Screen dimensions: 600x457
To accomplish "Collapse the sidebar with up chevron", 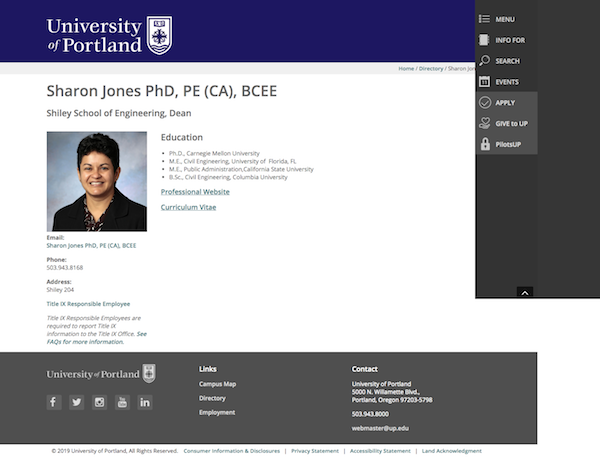I will tap(525, 292).
